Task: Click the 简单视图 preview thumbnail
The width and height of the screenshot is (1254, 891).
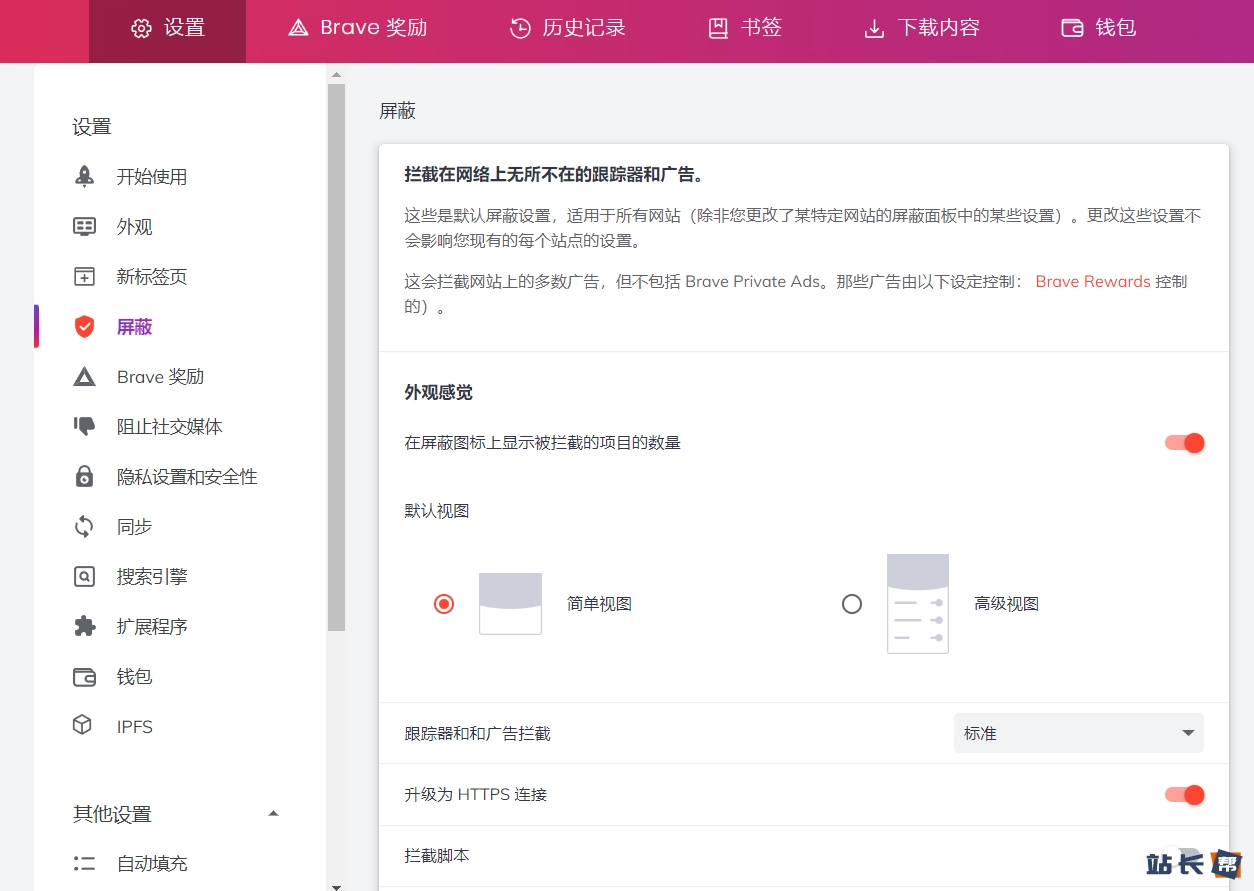Action: 510,604
